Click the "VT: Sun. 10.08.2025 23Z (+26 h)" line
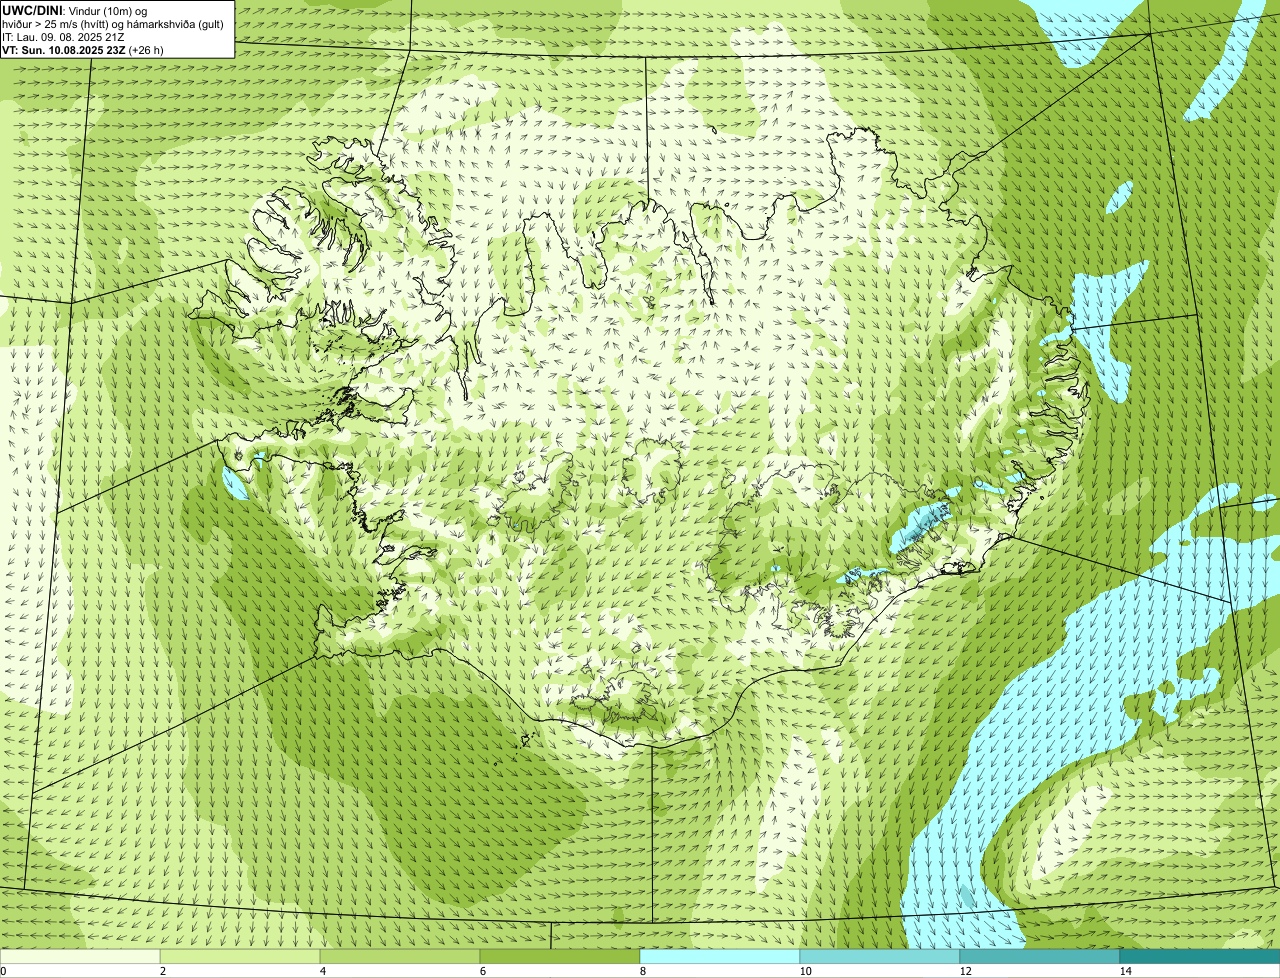Viewport: 1280px width, 978px height. [x=82, y=49]
